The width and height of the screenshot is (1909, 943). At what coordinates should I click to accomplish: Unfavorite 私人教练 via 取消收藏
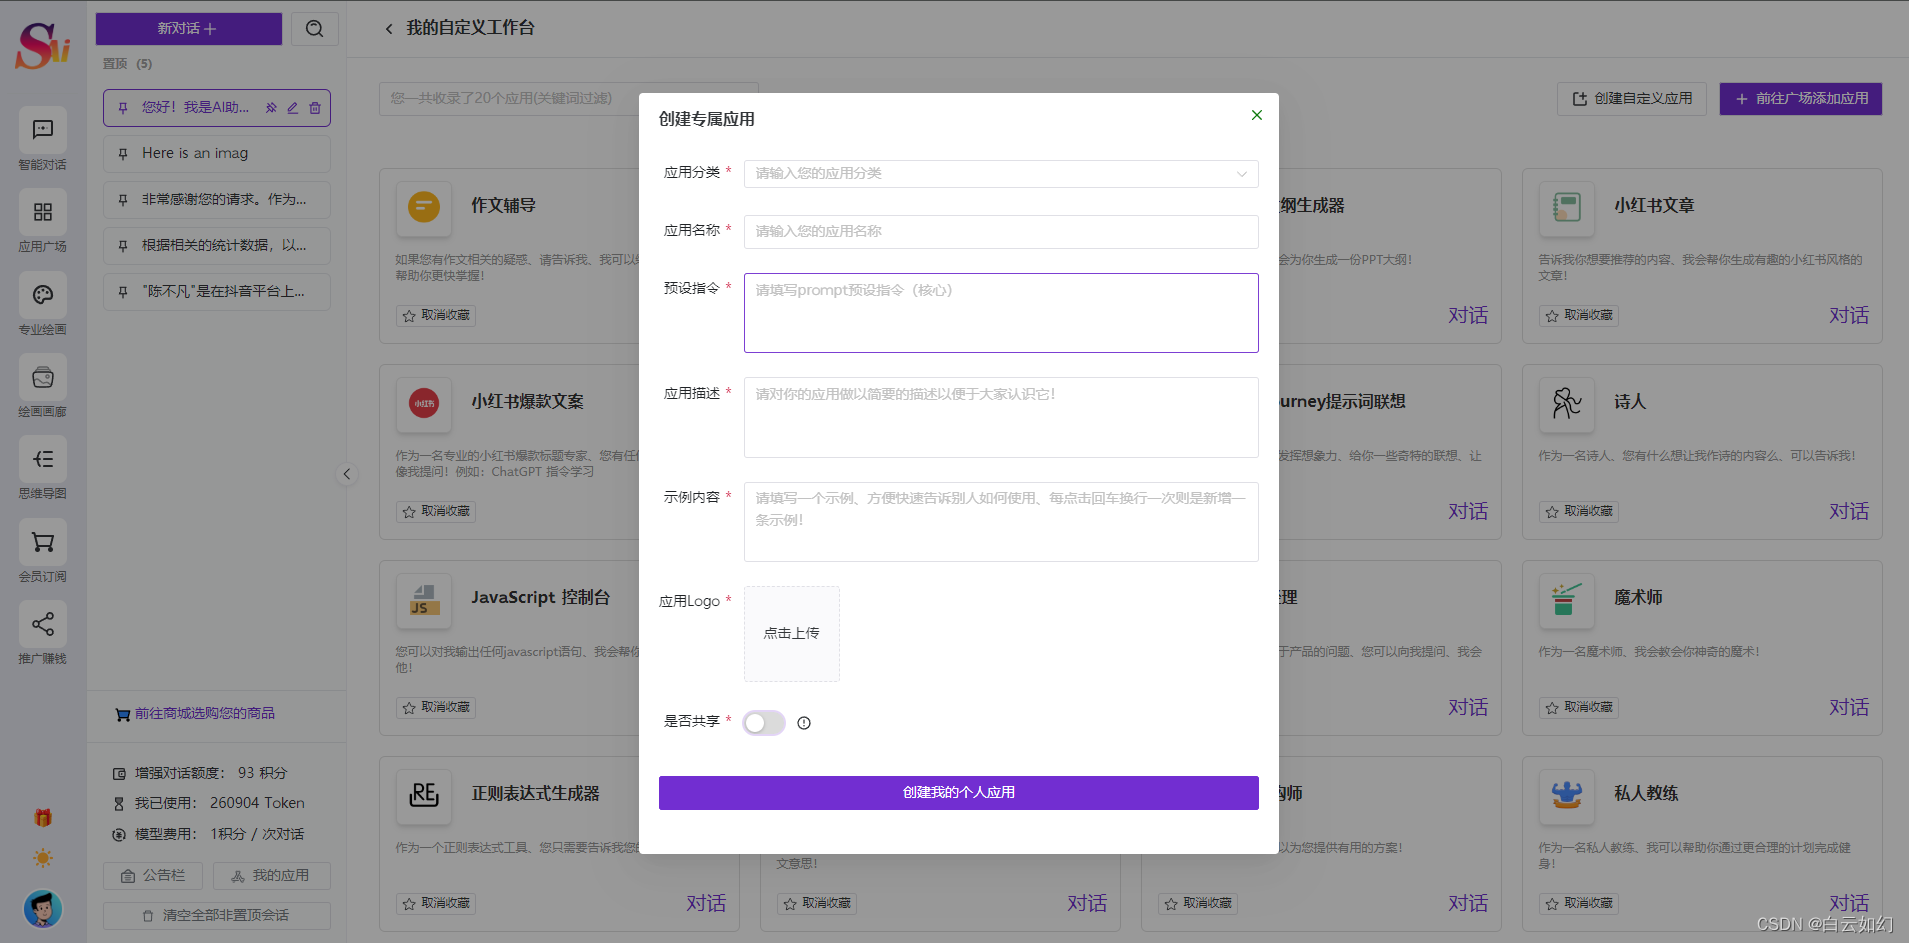pos(1579,903)
